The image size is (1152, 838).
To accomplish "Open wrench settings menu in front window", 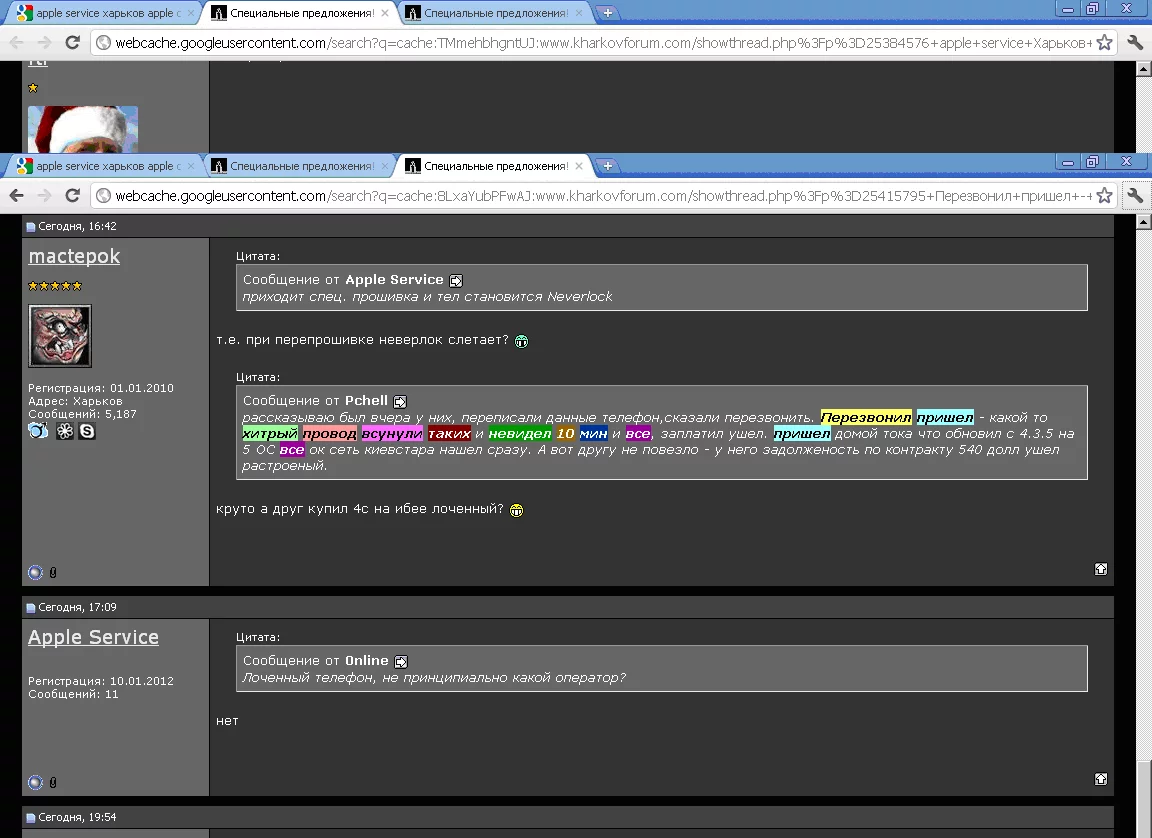I will click(x=1134, y=195).
